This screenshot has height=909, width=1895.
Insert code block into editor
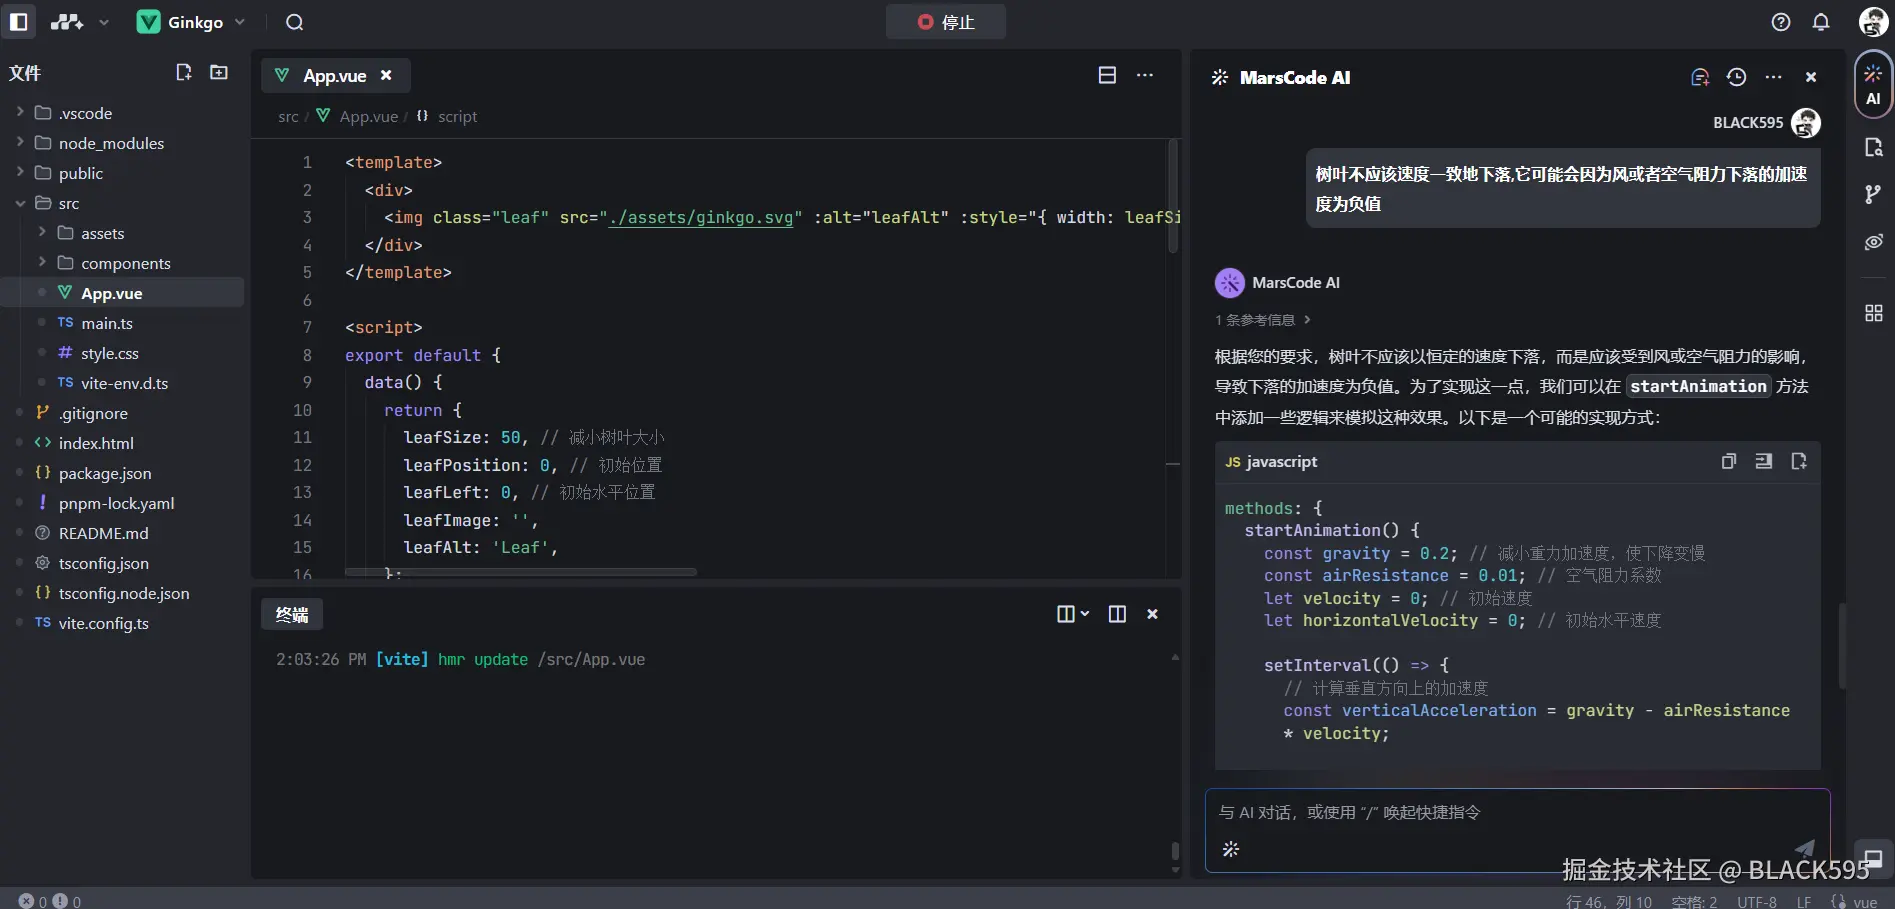point(1763,461)
